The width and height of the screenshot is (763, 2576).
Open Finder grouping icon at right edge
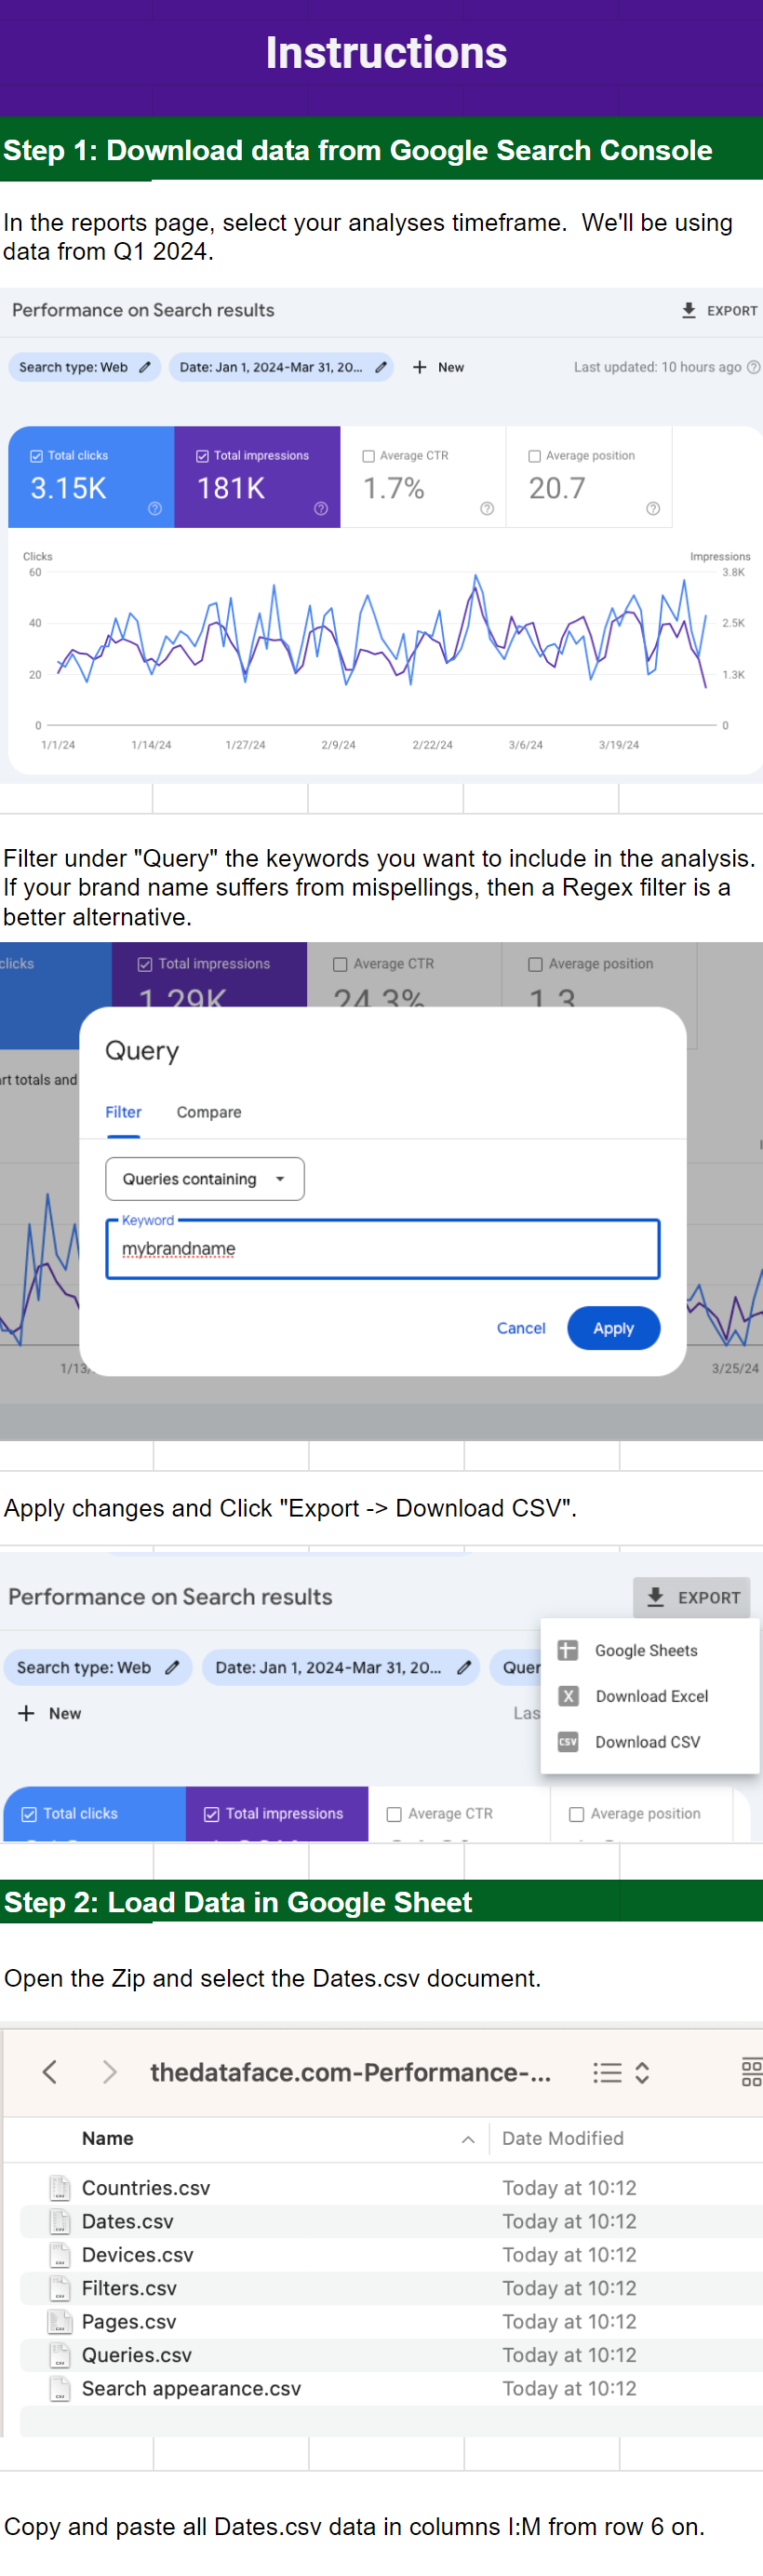[752, 2072]
